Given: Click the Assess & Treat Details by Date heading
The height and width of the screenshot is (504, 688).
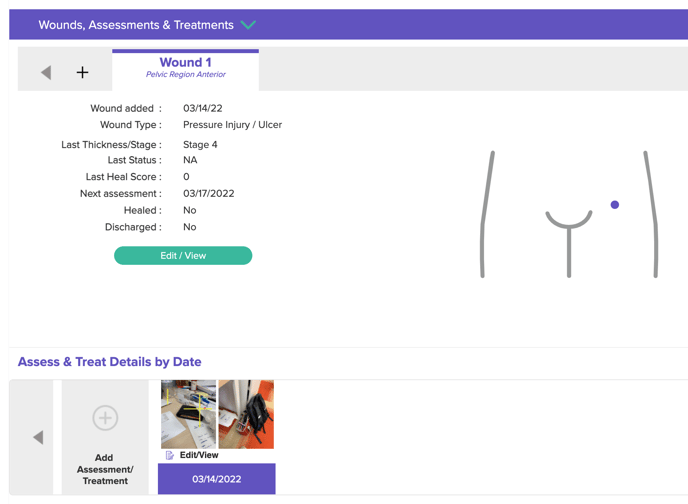Looking at the screenshot, I should pyautogui.click(x=110, y=362).
